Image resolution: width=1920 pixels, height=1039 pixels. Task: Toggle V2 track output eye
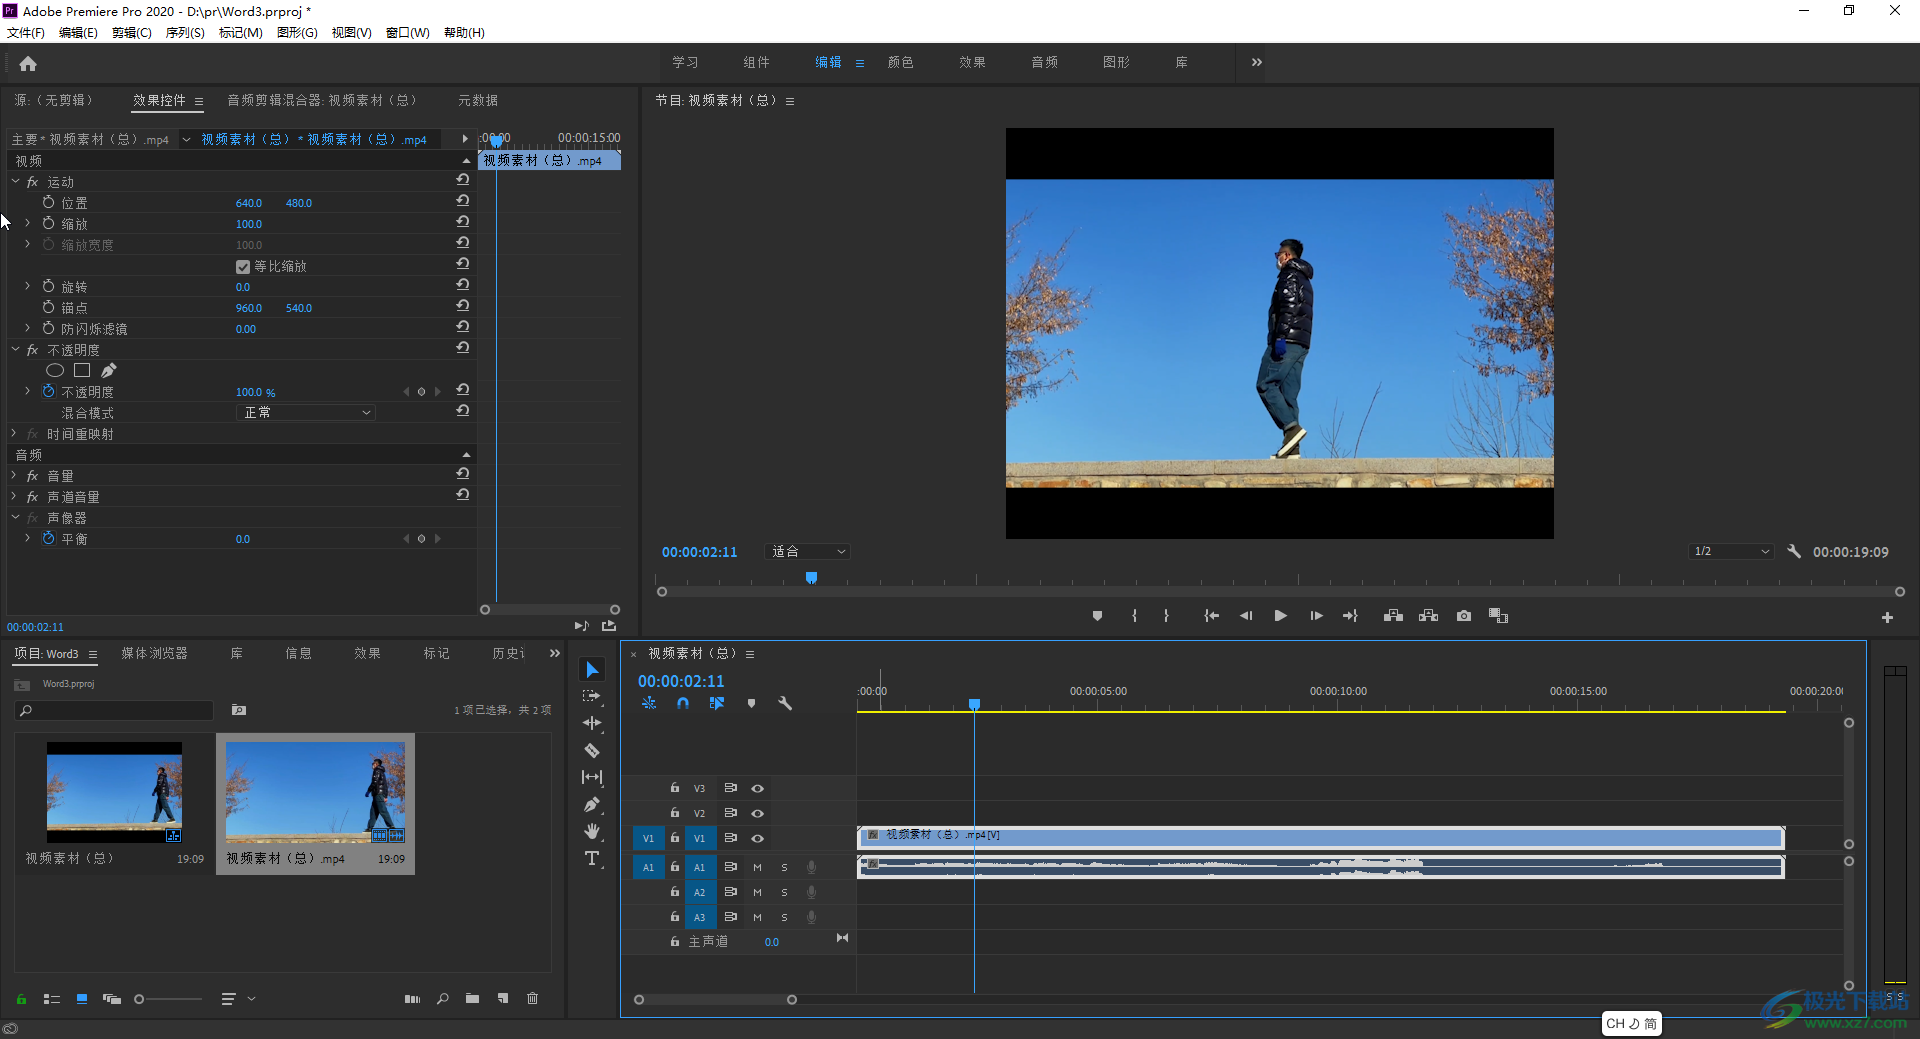pyautogui.click(x=757, y=813)
